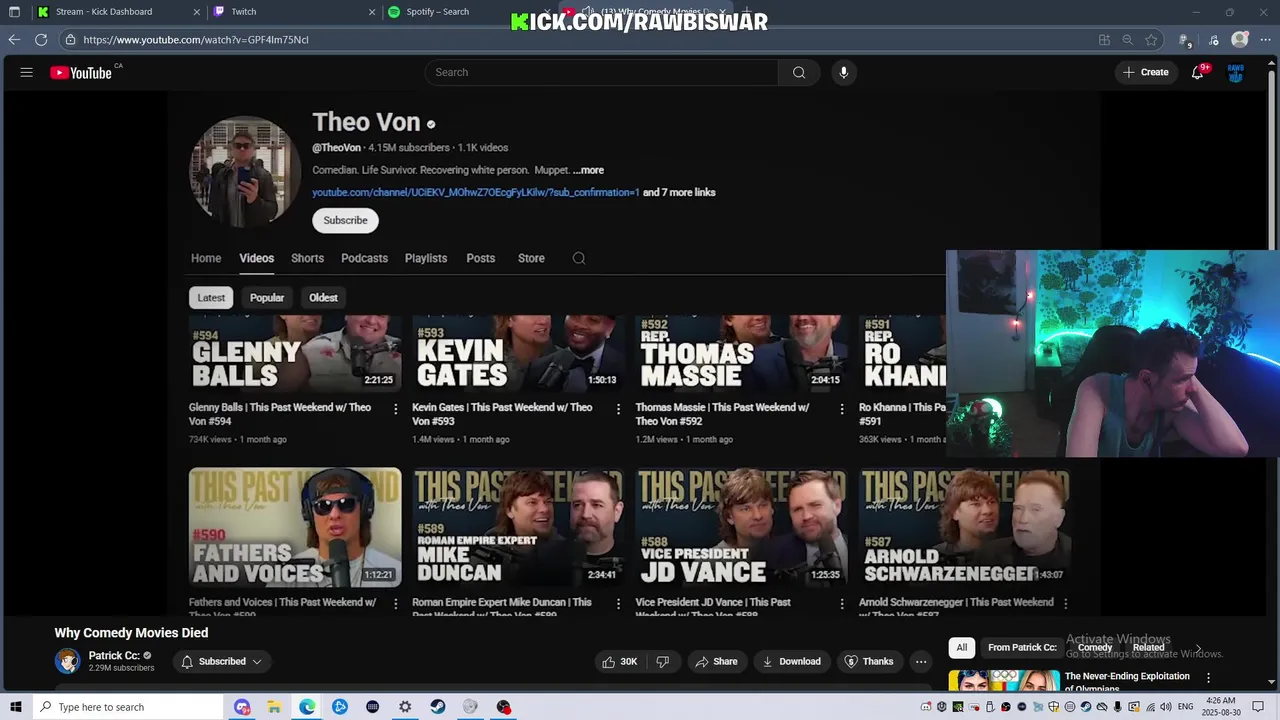Open options for JD Vance video
The height and width of the screenshot is (720, 1280).
point(841,603)
